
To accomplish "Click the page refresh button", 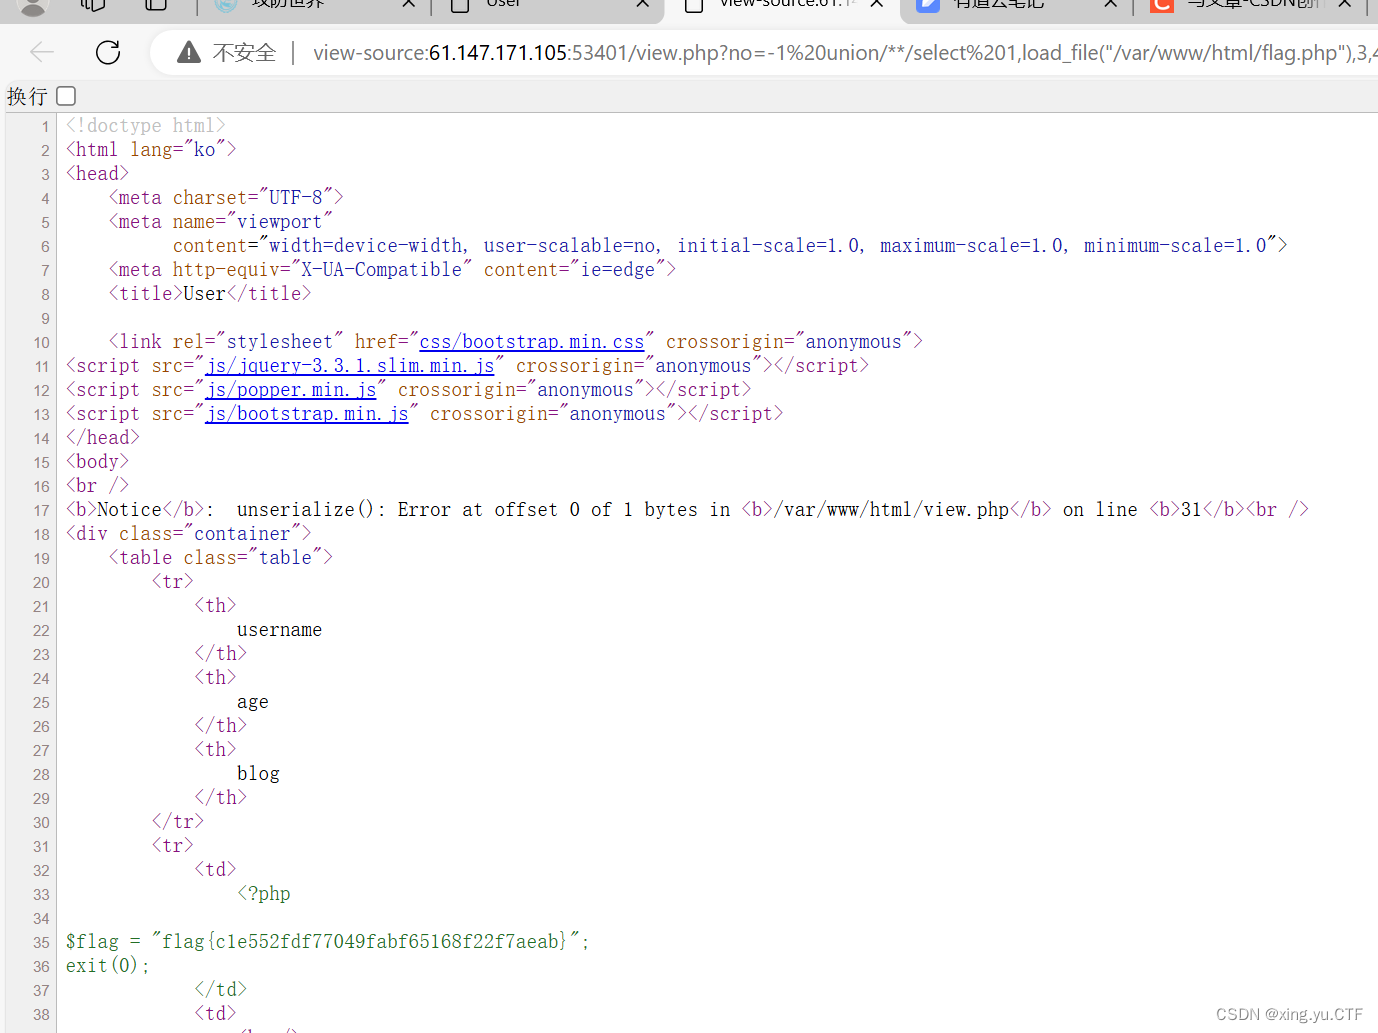I will click(x=108, y=52).
